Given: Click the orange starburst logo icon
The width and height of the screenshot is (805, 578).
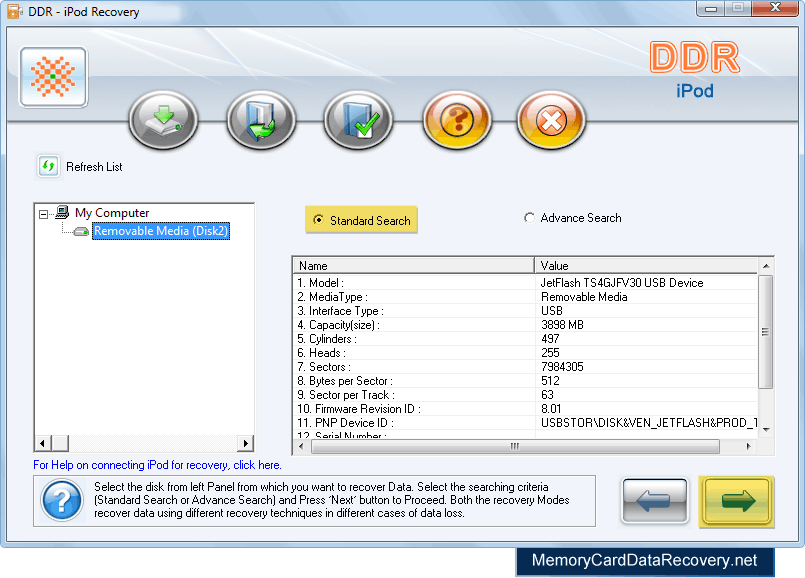Looking at the screenshot, I should [53, 77].
